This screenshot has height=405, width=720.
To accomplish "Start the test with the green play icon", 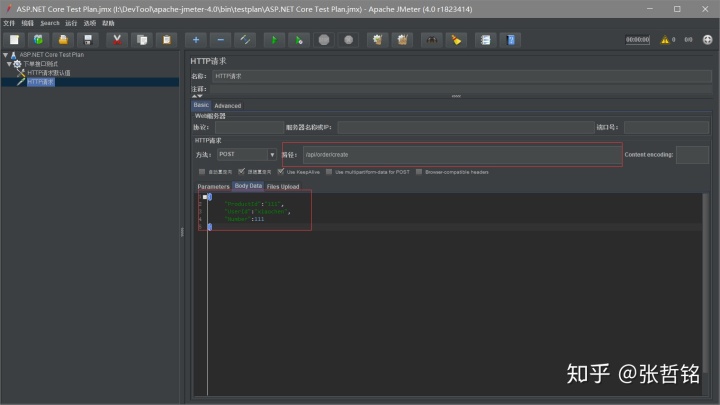I will [274, 40].
